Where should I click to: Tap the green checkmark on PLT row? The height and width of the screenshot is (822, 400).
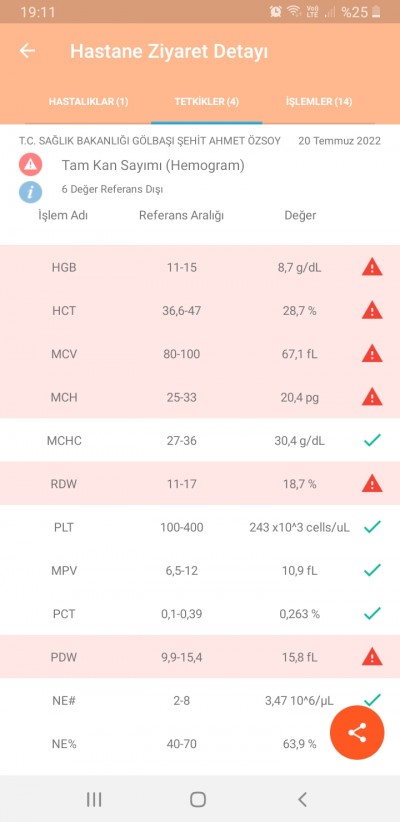tap(372, 527)
